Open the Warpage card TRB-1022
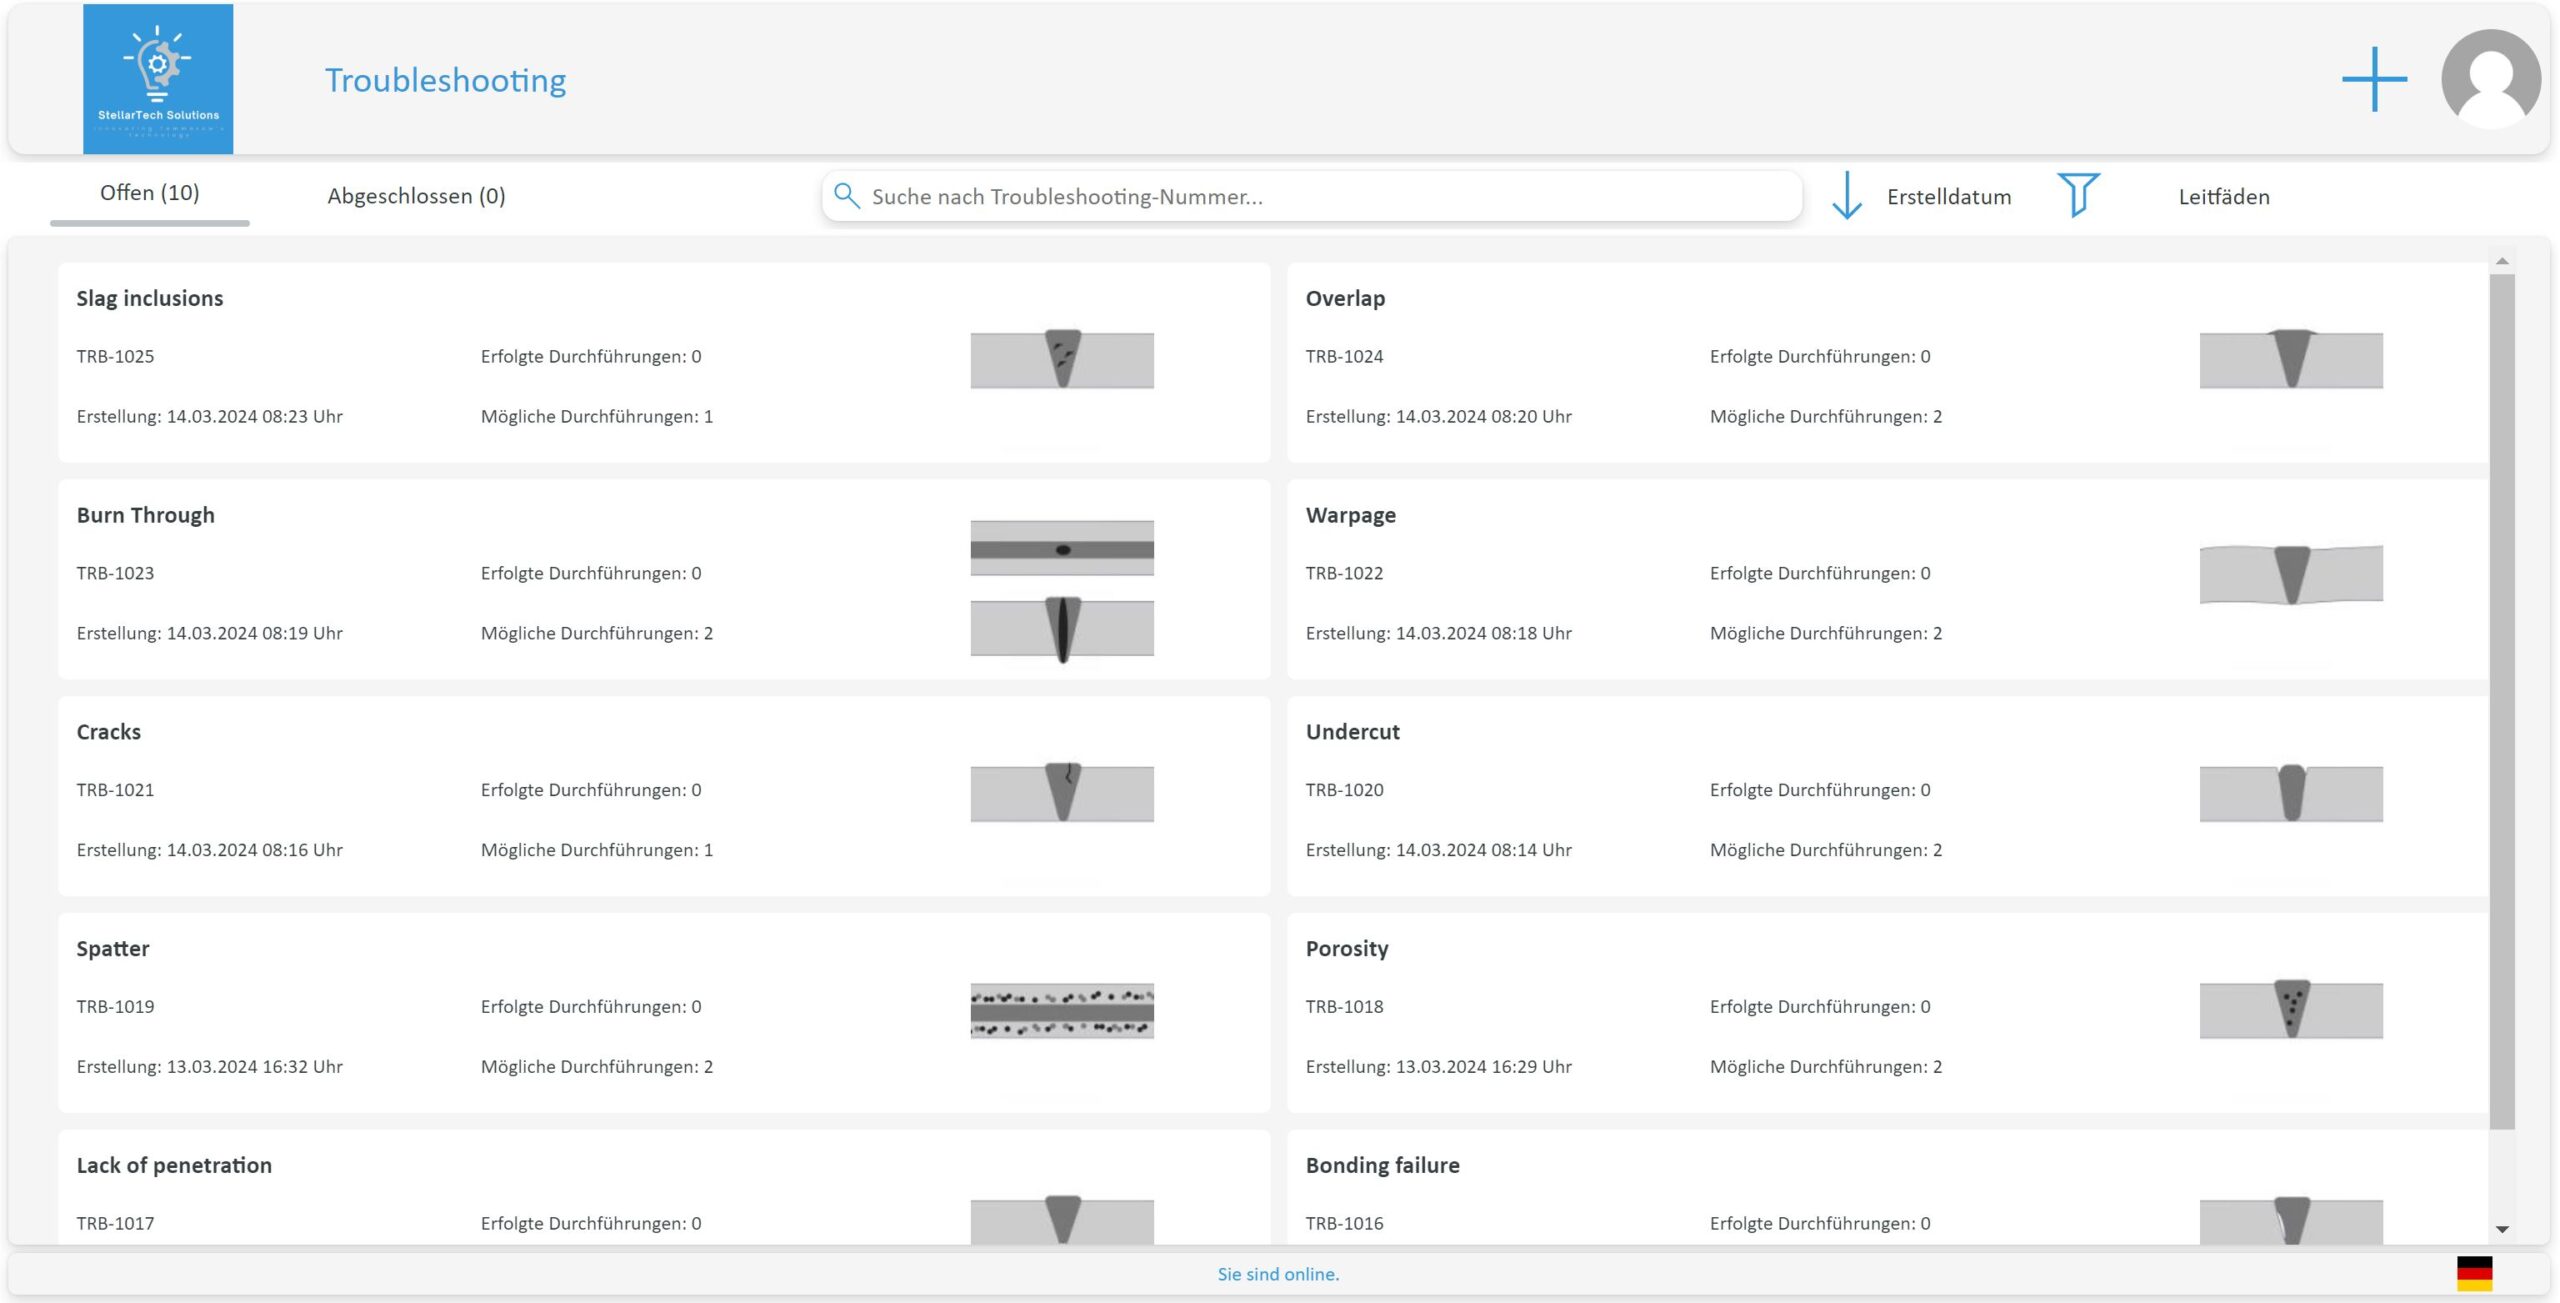This screenshot has height=1303, width=2560. [x=1888, y=579]
